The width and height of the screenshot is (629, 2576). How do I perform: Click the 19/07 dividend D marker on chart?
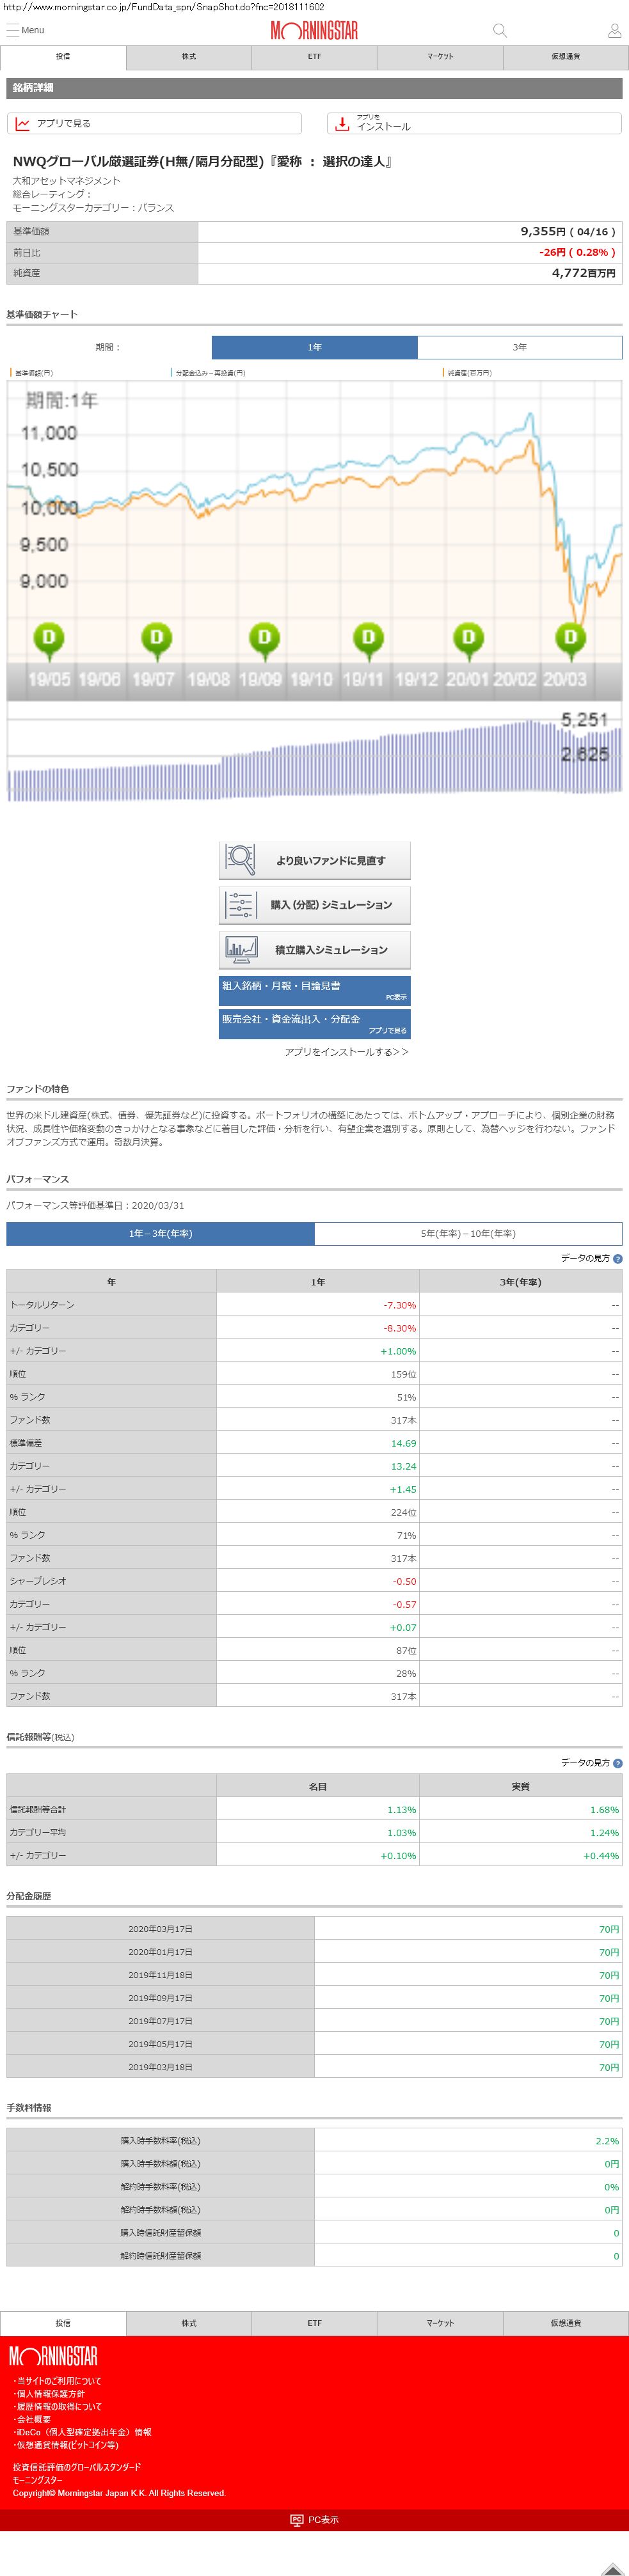156,638
